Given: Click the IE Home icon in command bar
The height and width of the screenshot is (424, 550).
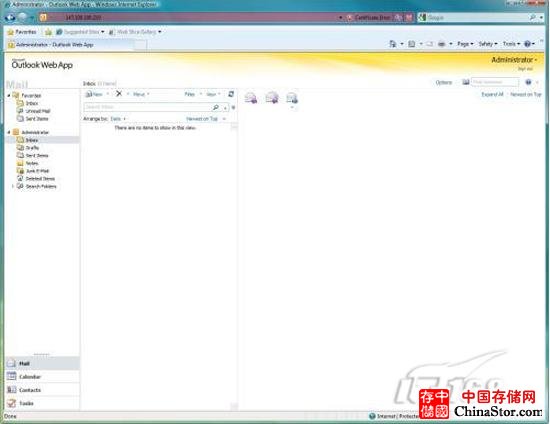Looking at the screenshot, I should (x=393, y=44).
